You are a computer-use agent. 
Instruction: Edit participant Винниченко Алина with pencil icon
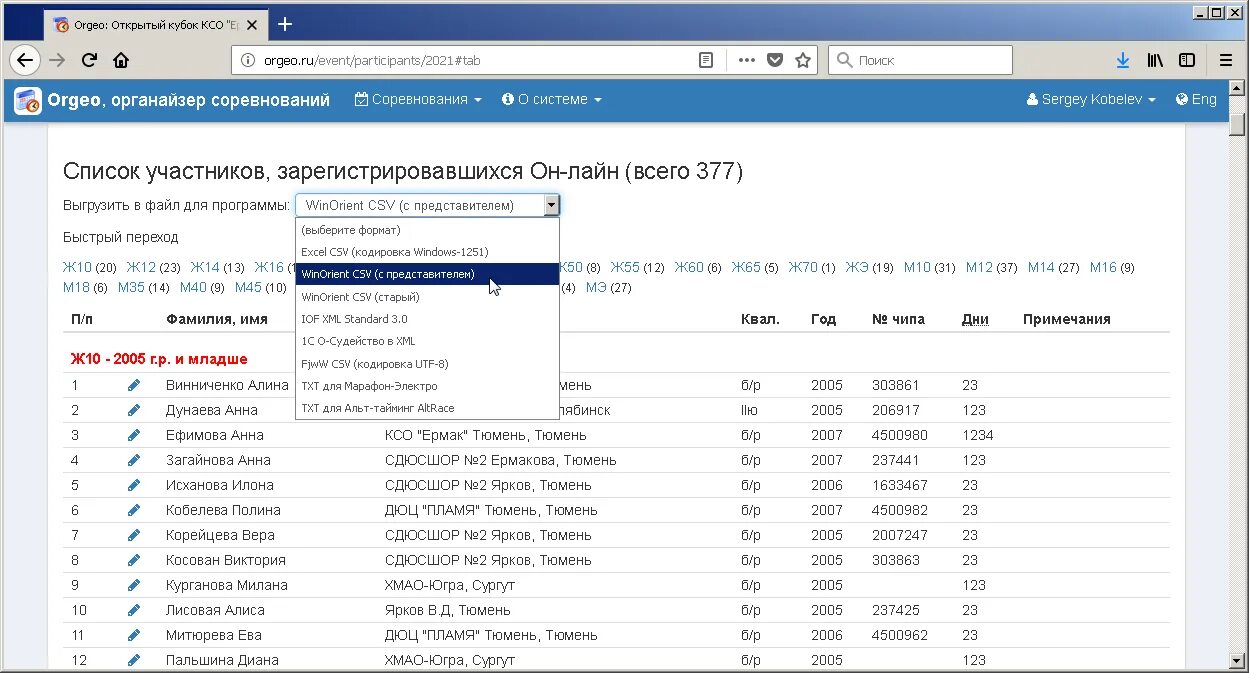click(134, 385)
